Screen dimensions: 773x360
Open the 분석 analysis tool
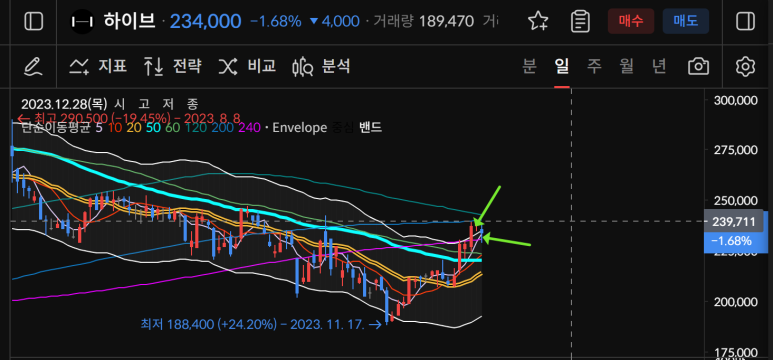(x=321, y=66)
